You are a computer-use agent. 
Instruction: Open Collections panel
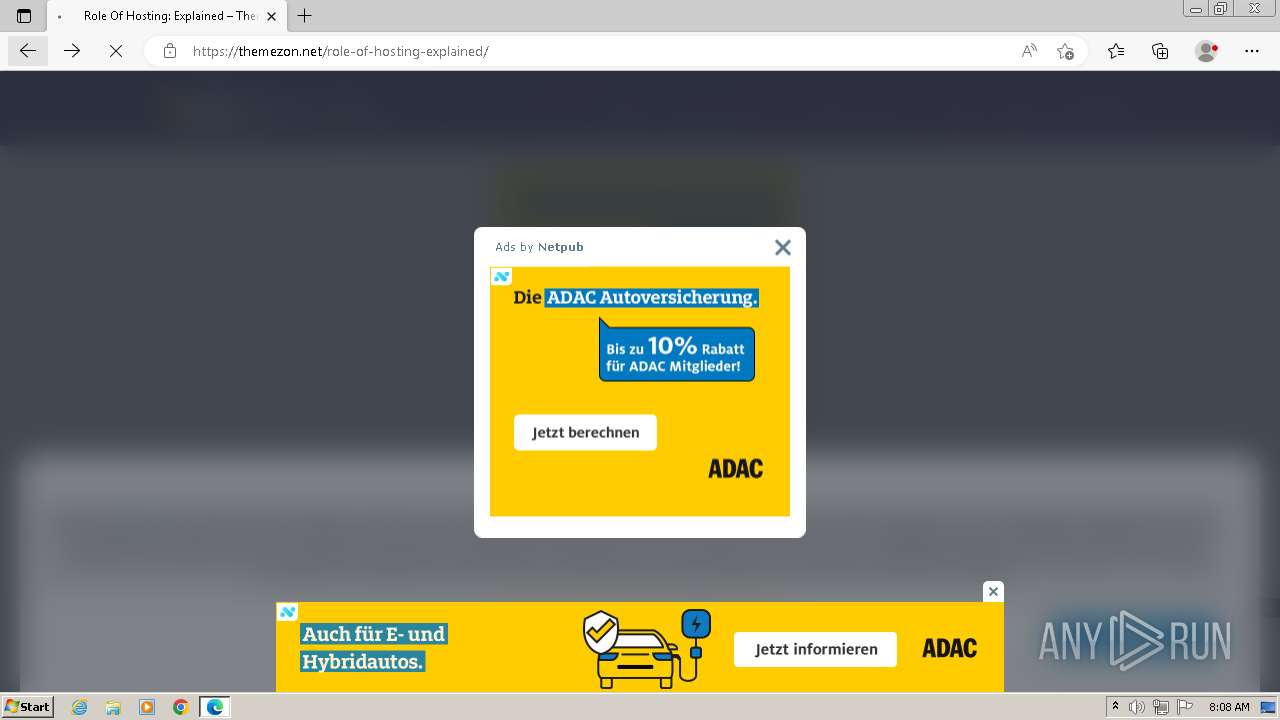click(1160, 51)
